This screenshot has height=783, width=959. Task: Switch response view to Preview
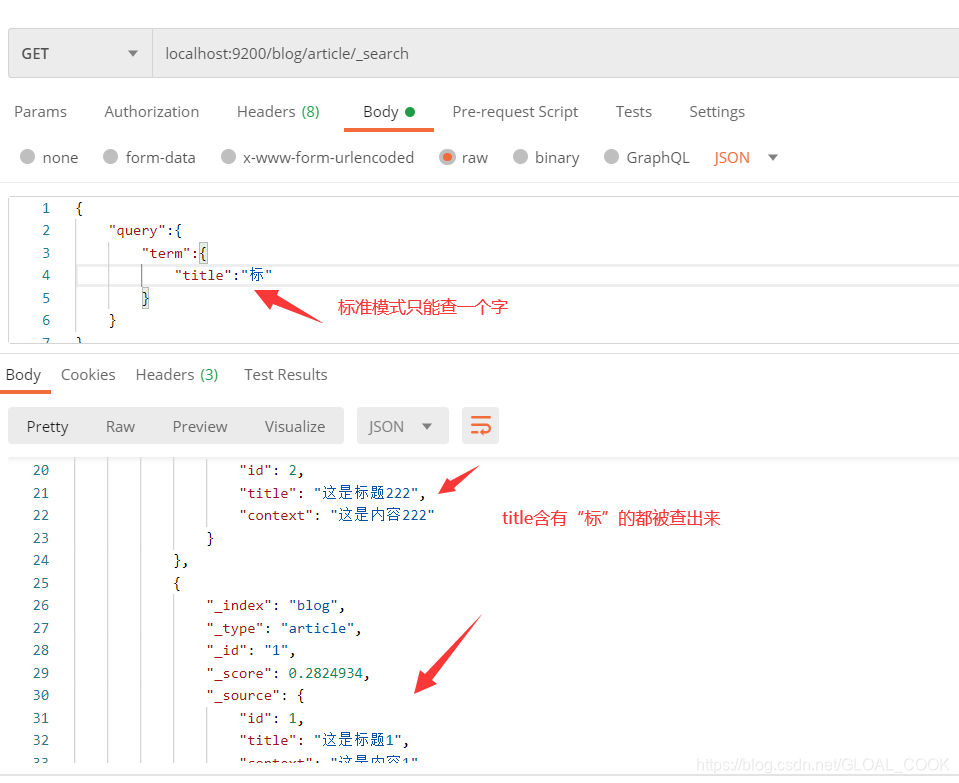pyautogui.click(x=200, y=426)
